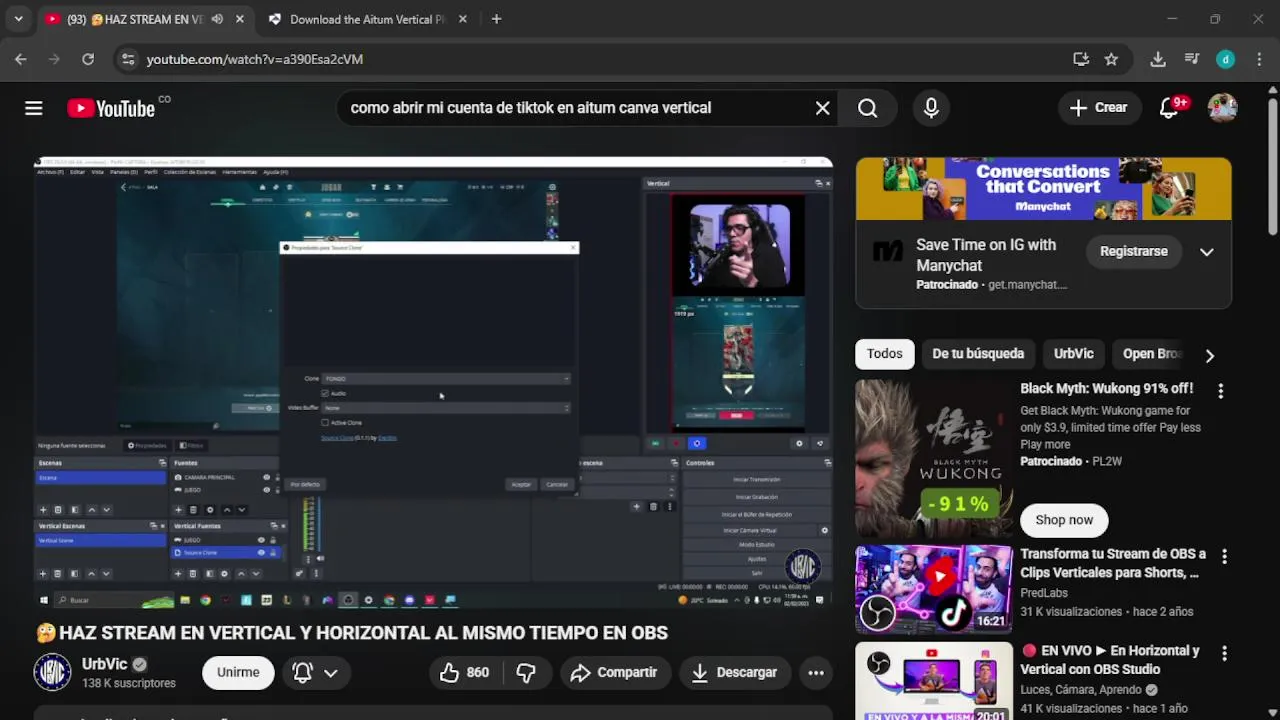1280x720 pixels.
Task: Open the UrbVic channel avatar
Action: [x=52, y=673]
